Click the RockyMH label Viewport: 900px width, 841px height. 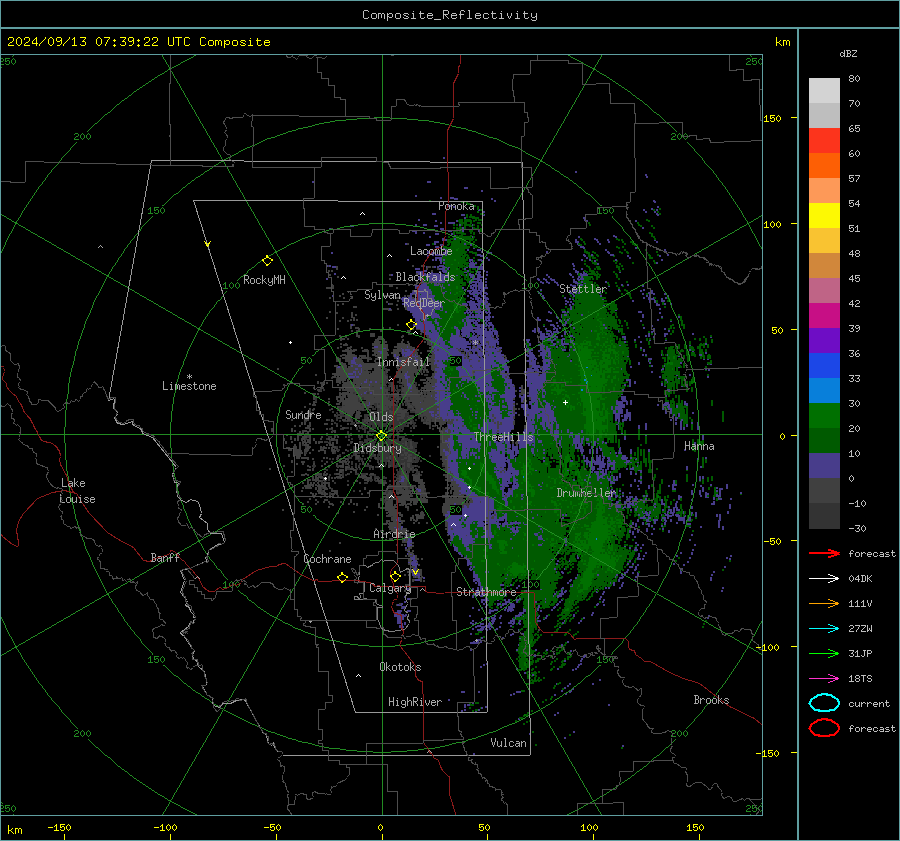coord(264,280)
